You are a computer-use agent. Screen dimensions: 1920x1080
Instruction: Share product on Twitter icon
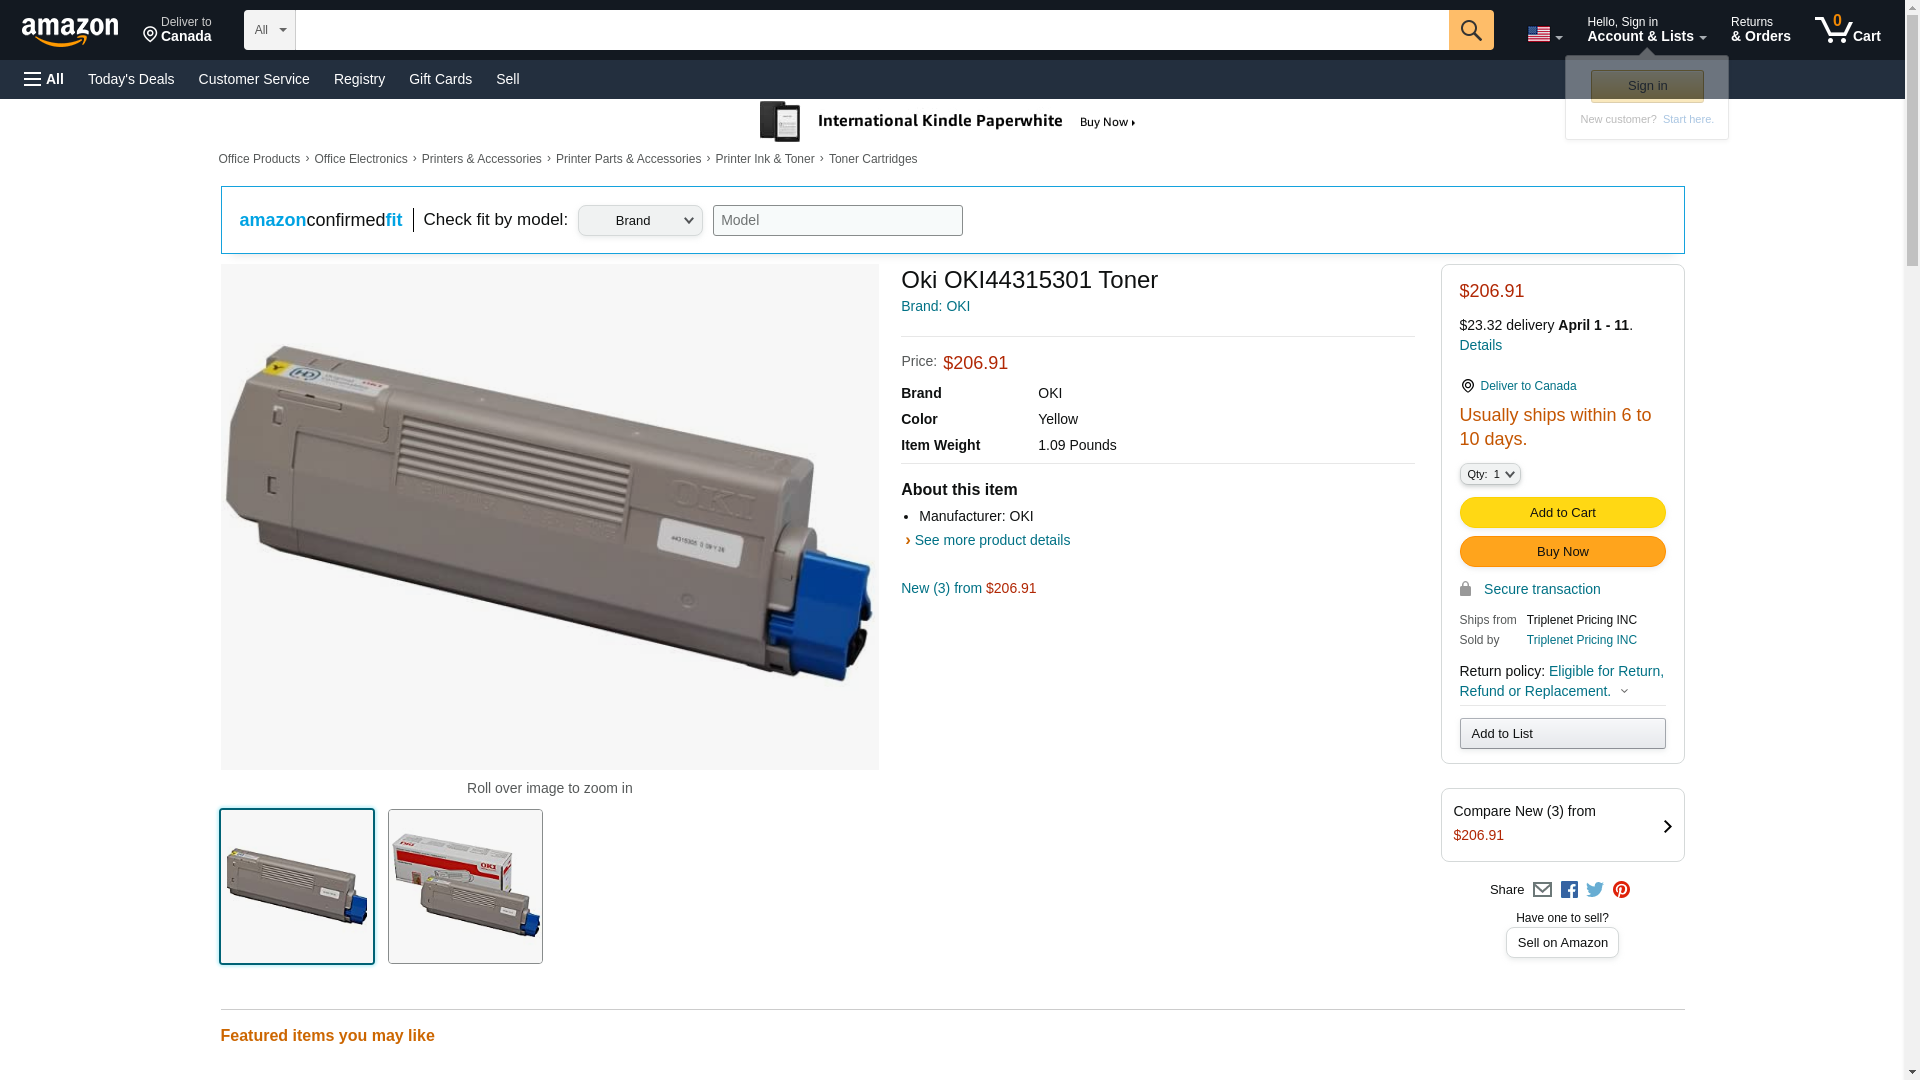coord(1595,890)
